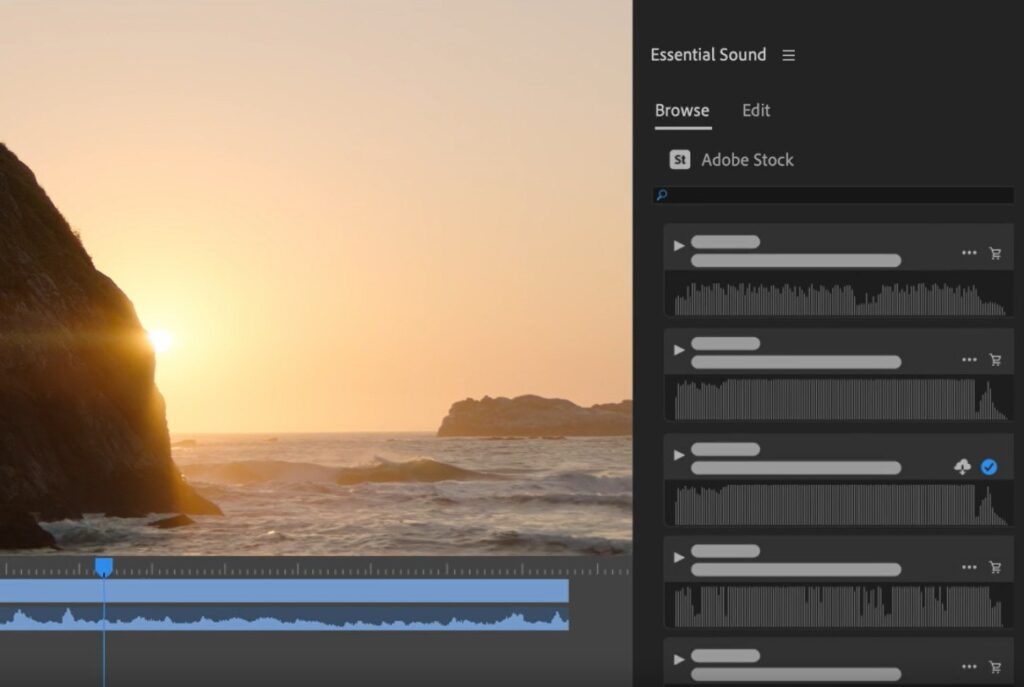Click the blue playhead marker on the timeline
The width and height of the screenshot is (1024, 687).
tap(106, 566)
